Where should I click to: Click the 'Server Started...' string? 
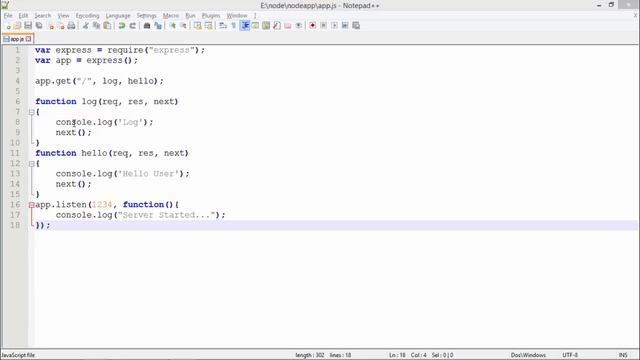point(166,215)
